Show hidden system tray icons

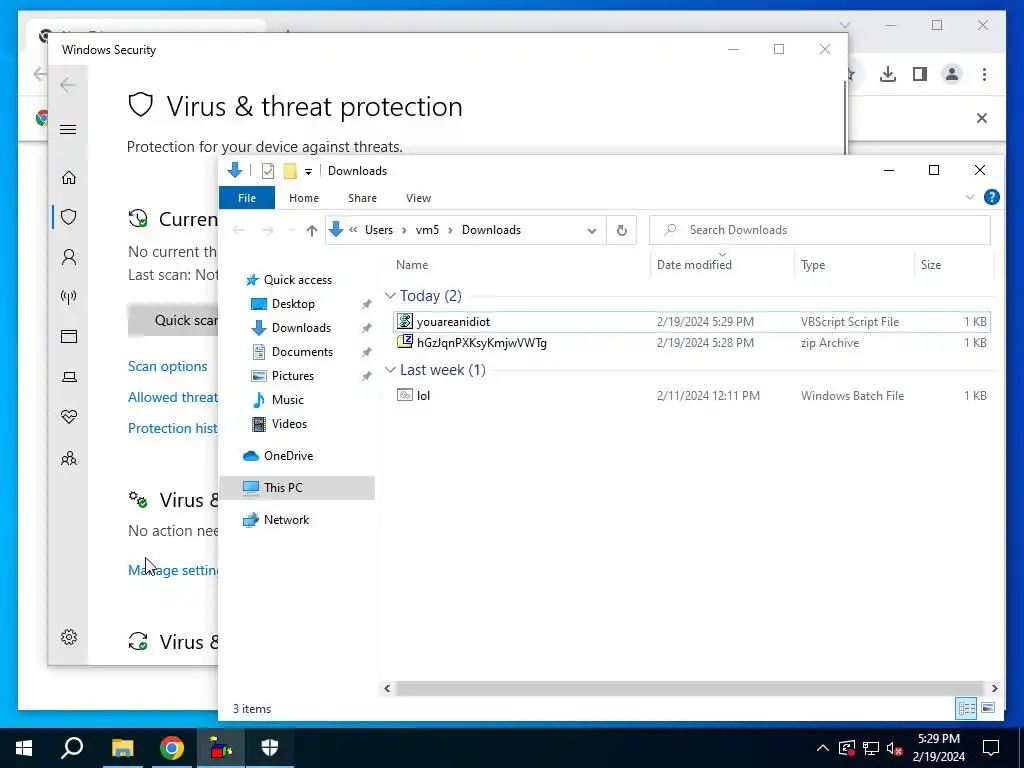(x=823, y=748)
